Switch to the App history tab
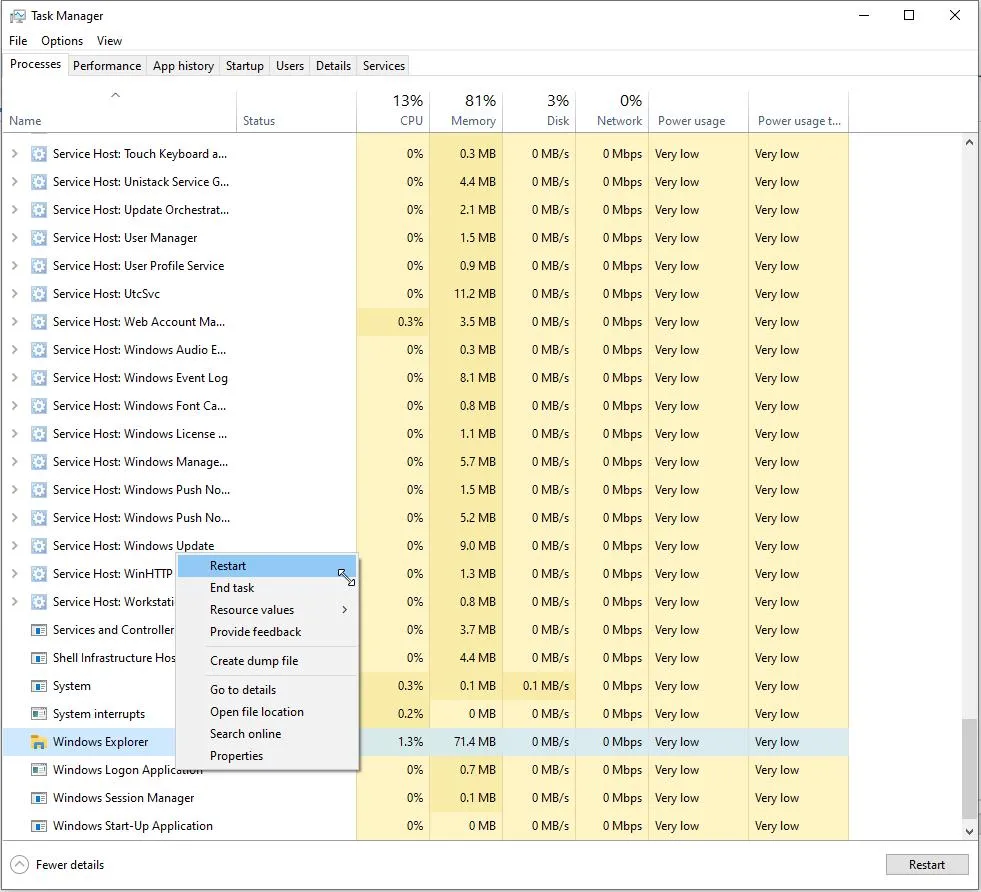The height and width of the screenshot is (892, 981). click(183, 66)
